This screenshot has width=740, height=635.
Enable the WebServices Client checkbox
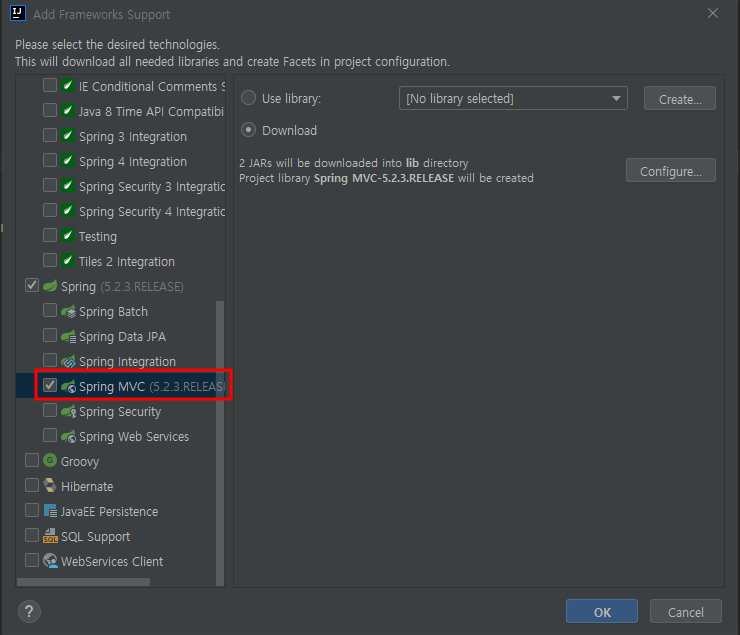point(32,560)
